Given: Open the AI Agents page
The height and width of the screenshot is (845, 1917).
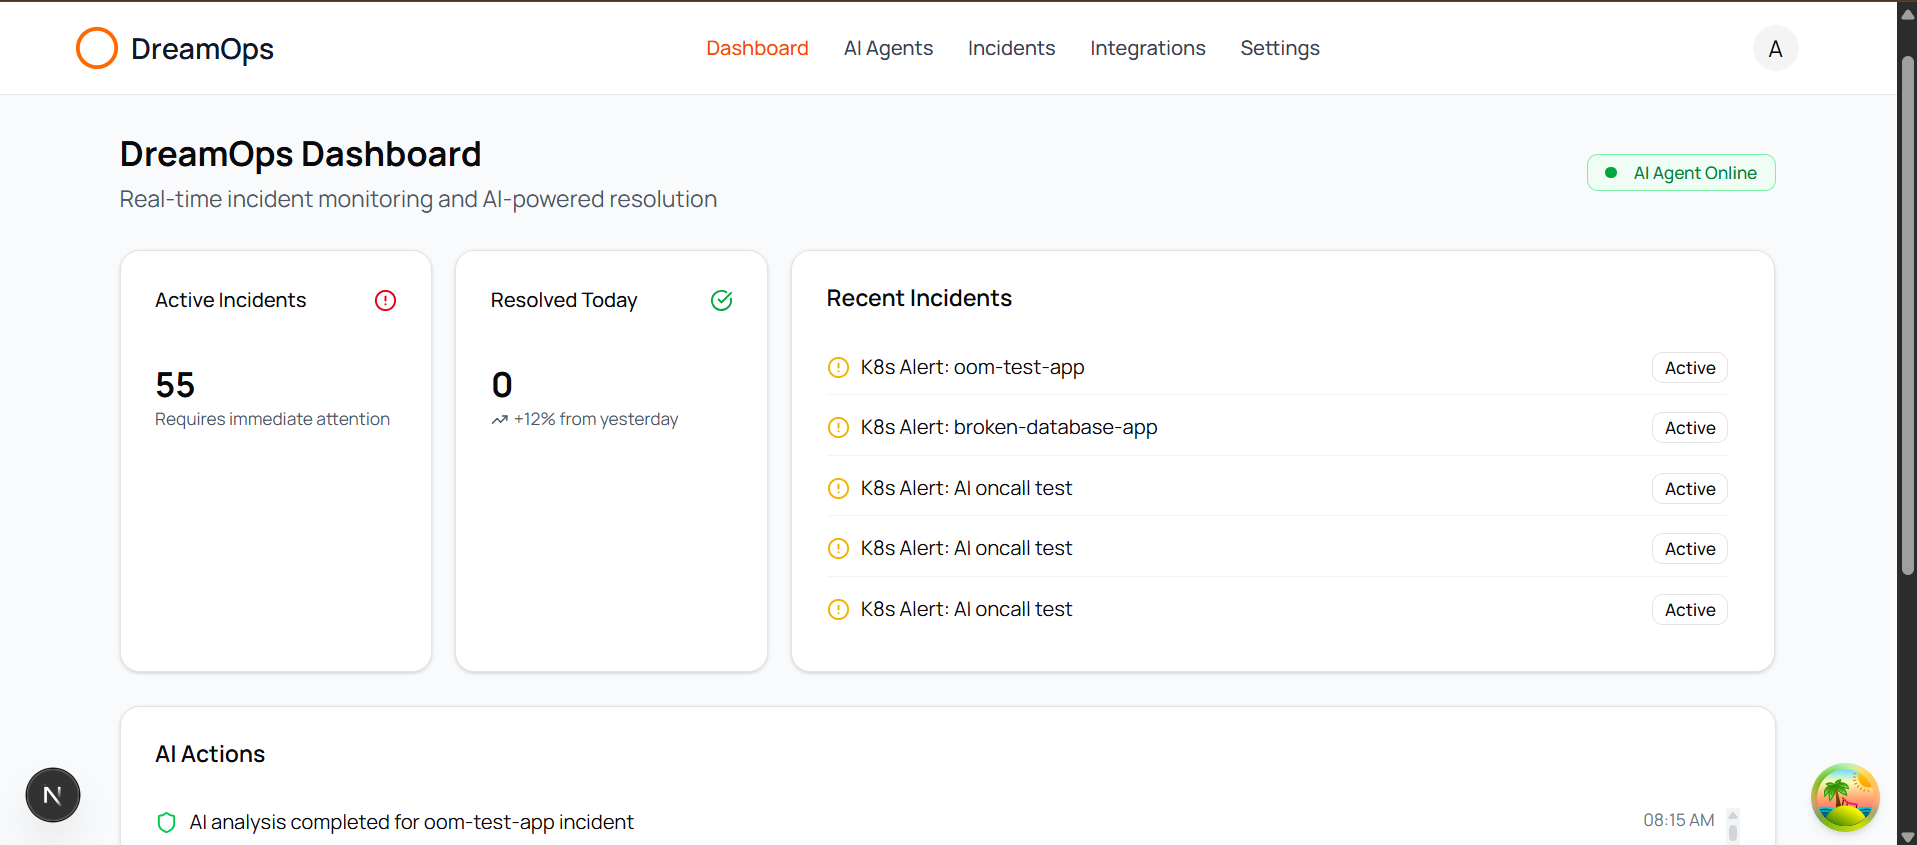Looking at the screenshot, I should click(888, 48).
